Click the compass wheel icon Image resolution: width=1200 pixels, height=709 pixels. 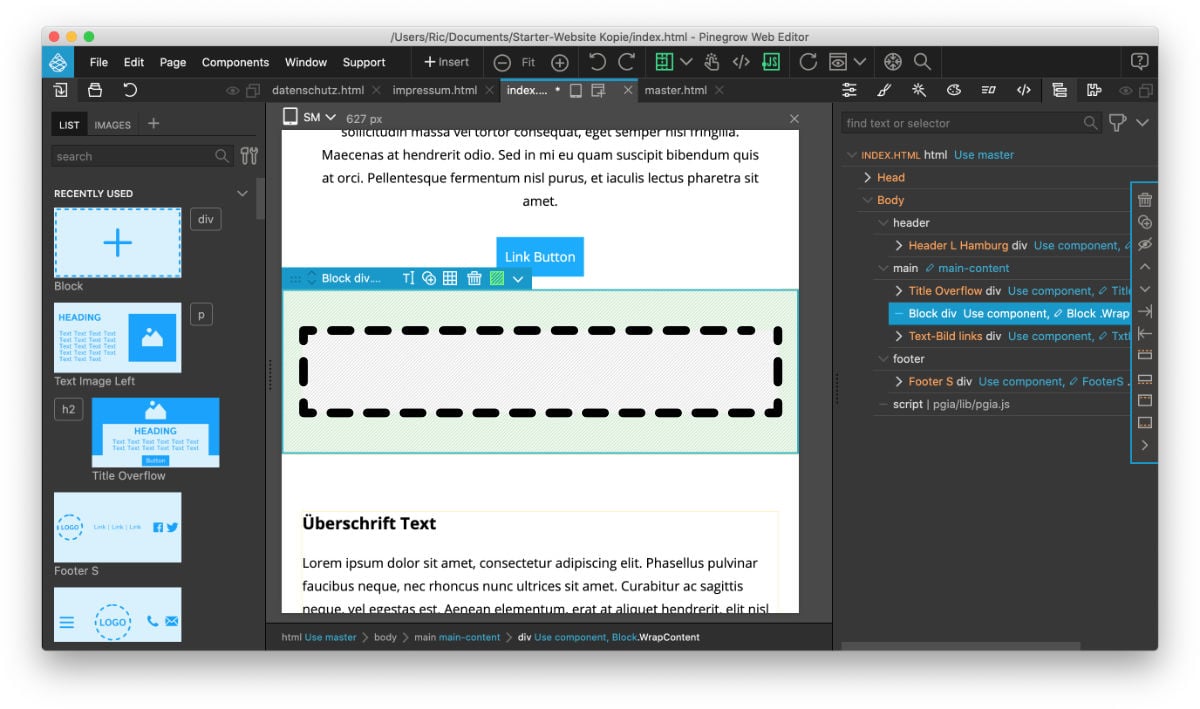(893, 62)
